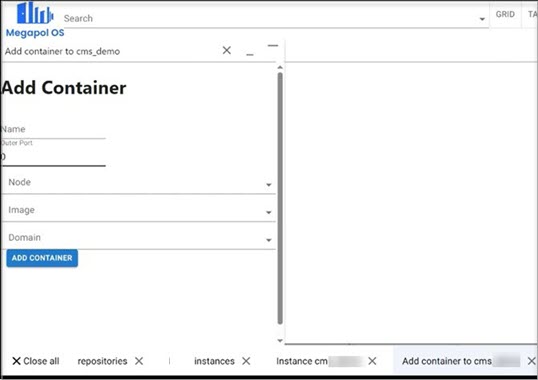The height and width of the screenshot is (380, 538).
Task: Close the instances tab
Action: [246, 361]
